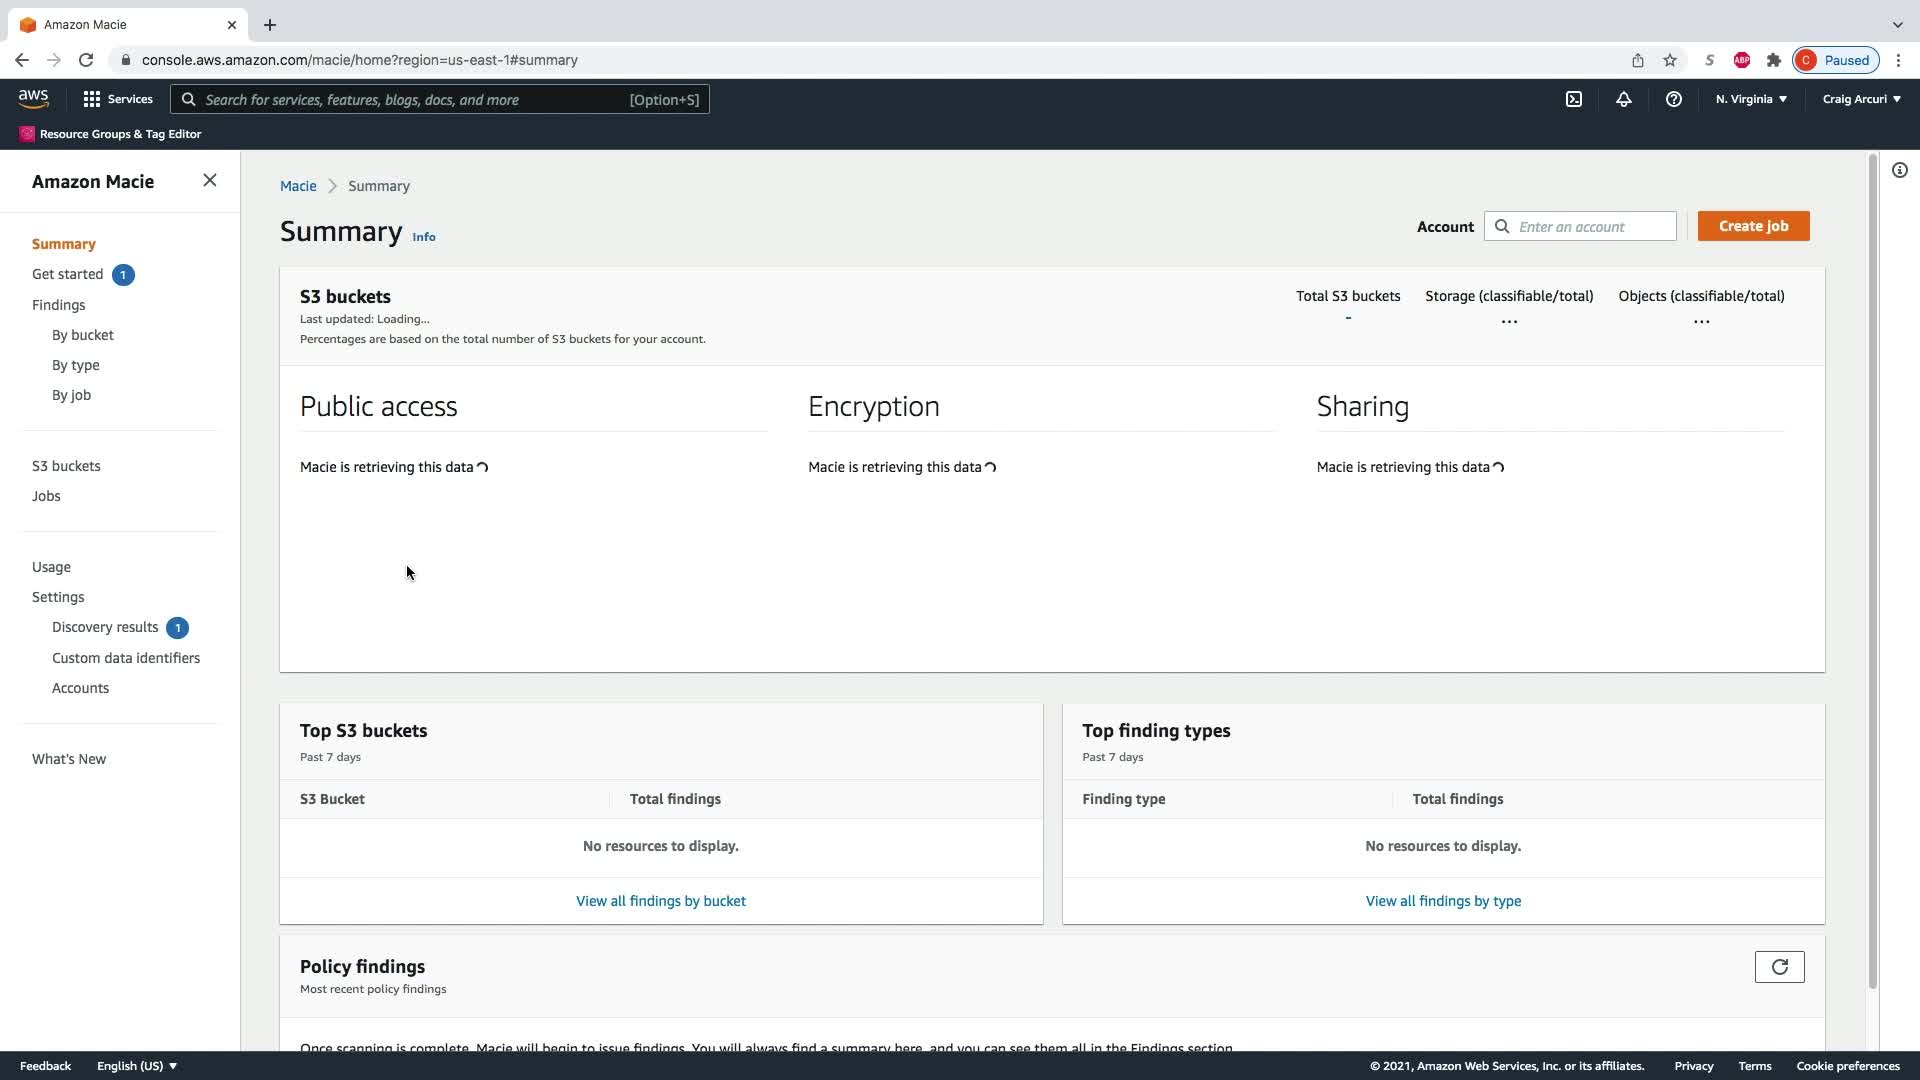The width and height of the screenshot is (1920, 1080).
Task: Click the Create job button
Action: [1752, 226]
